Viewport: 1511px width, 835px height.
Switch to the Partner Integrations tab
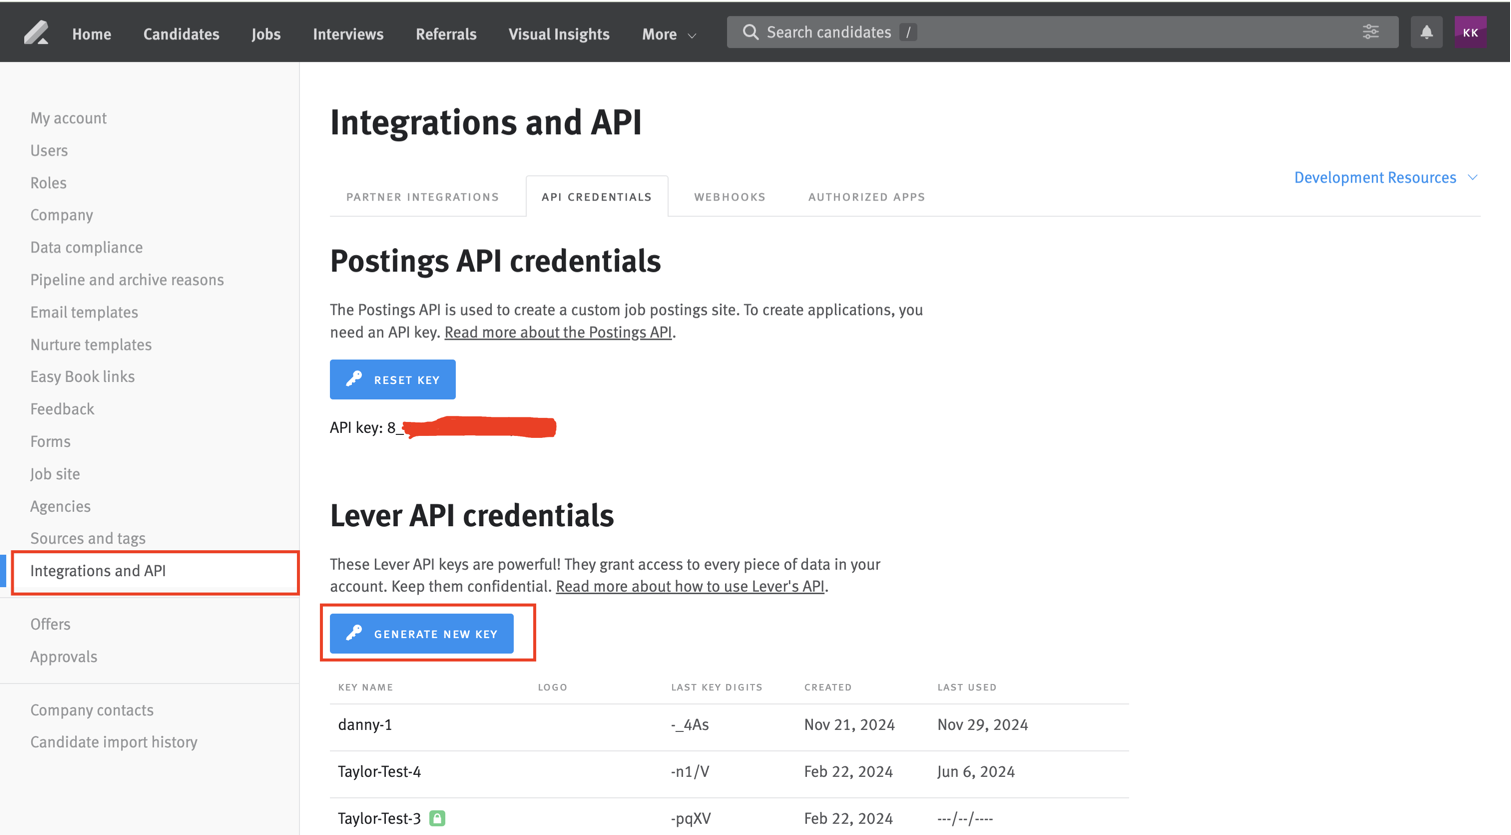423,197
